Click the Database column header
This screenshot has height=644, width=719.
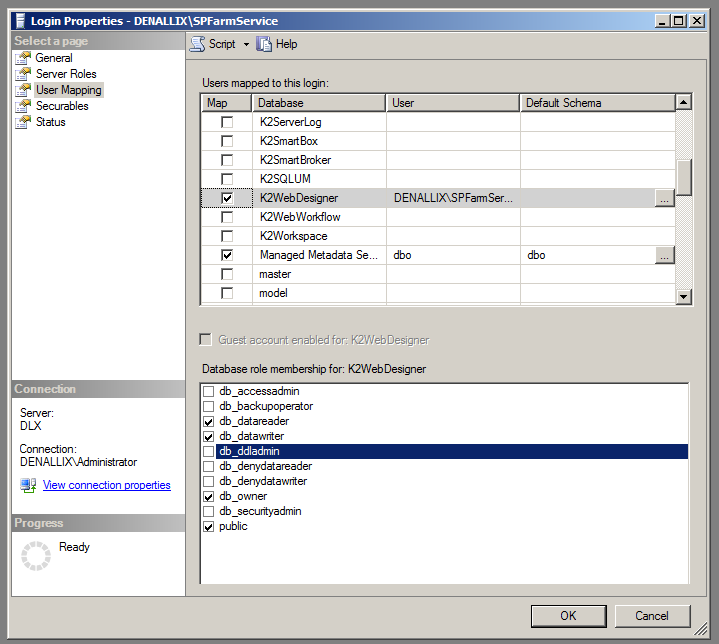pos(318,102)
